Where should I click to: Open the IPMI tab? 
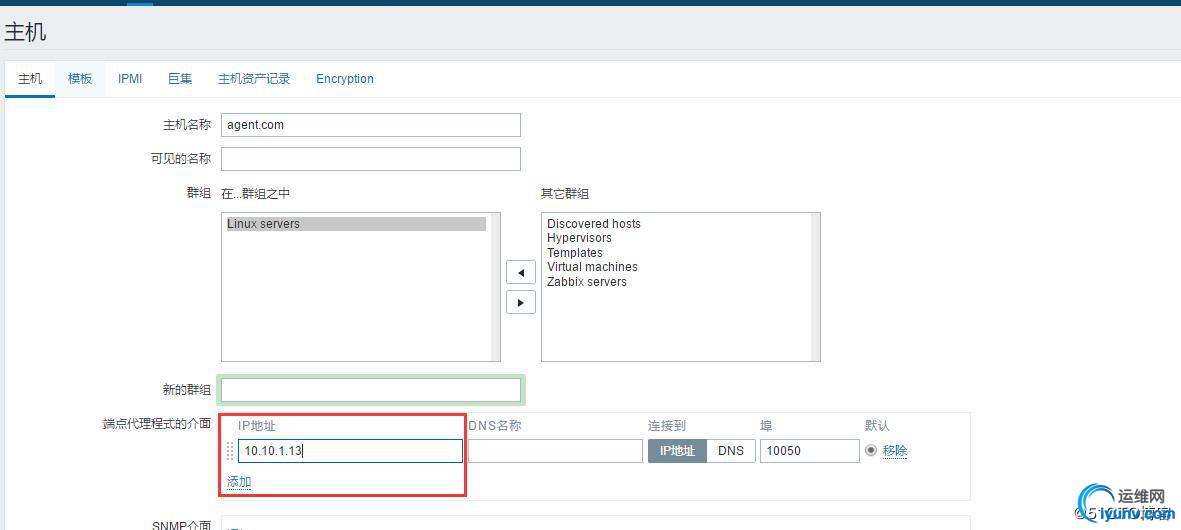(130, 78)
